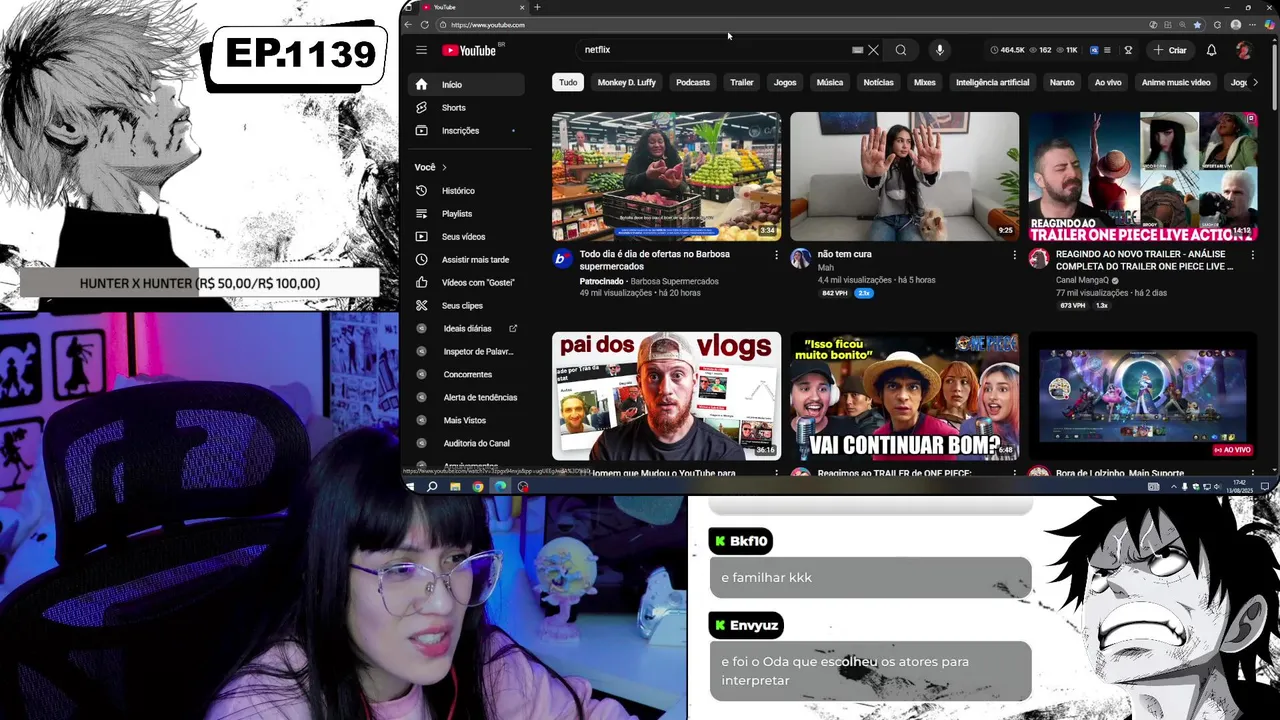1280x720 pixels.
Task: Open the Mah channel avatar
Action: click(x=800, y=259)
